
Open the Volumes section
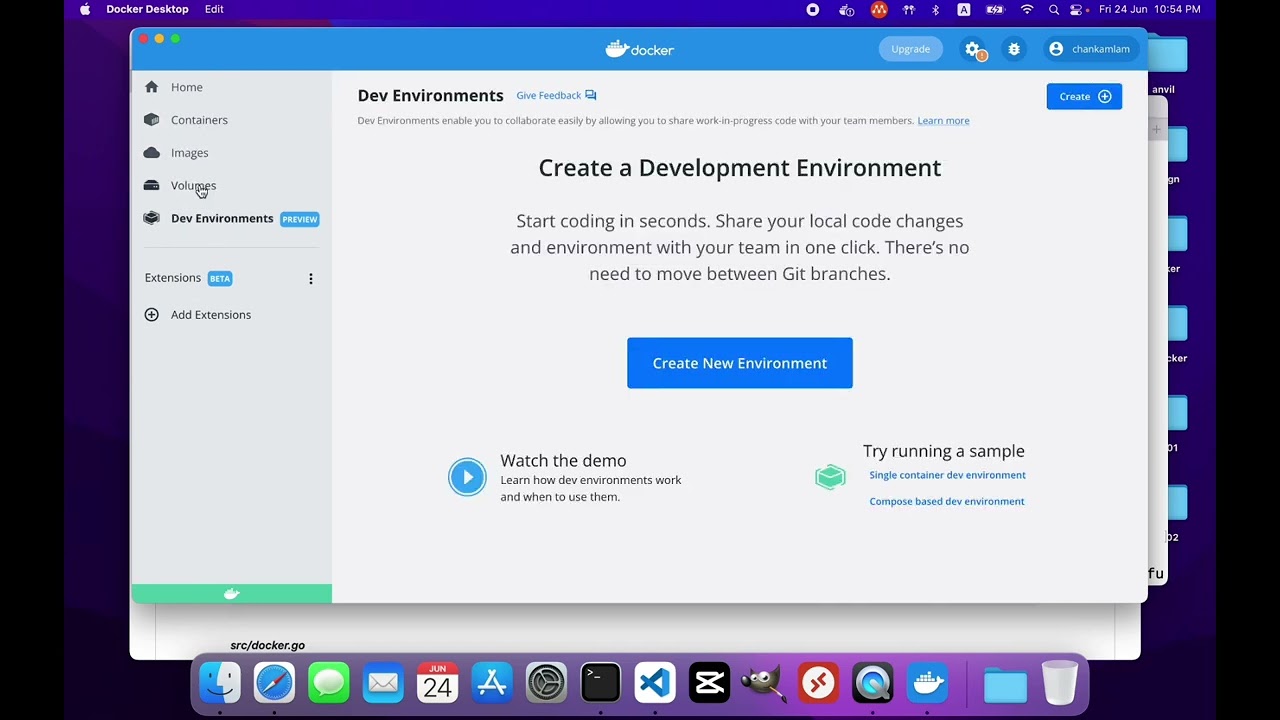pos(231,185)
